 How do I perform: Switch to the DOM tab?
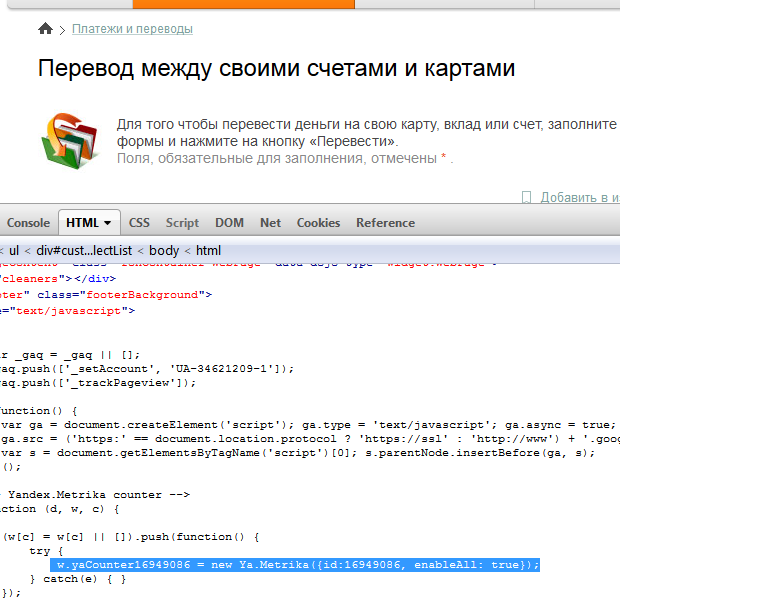pyautogui.click(x=229, y=223)
